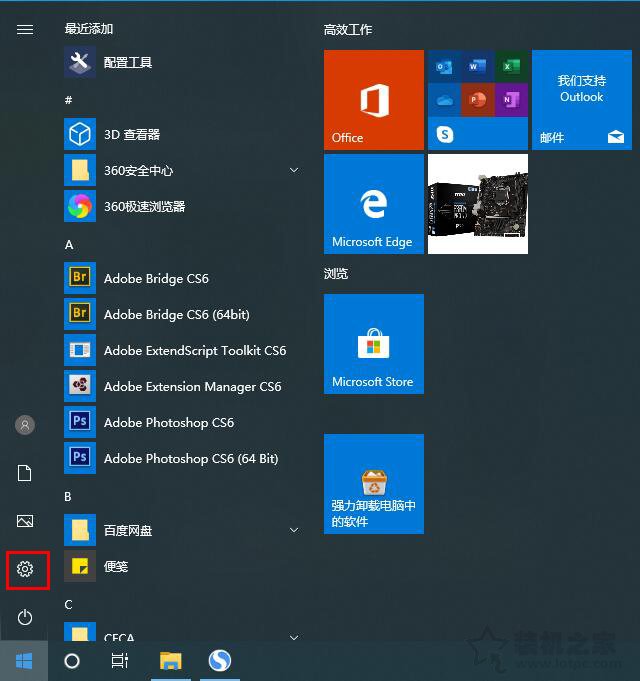Open Adobe Bridge CS6

click(x=156, y=278)
